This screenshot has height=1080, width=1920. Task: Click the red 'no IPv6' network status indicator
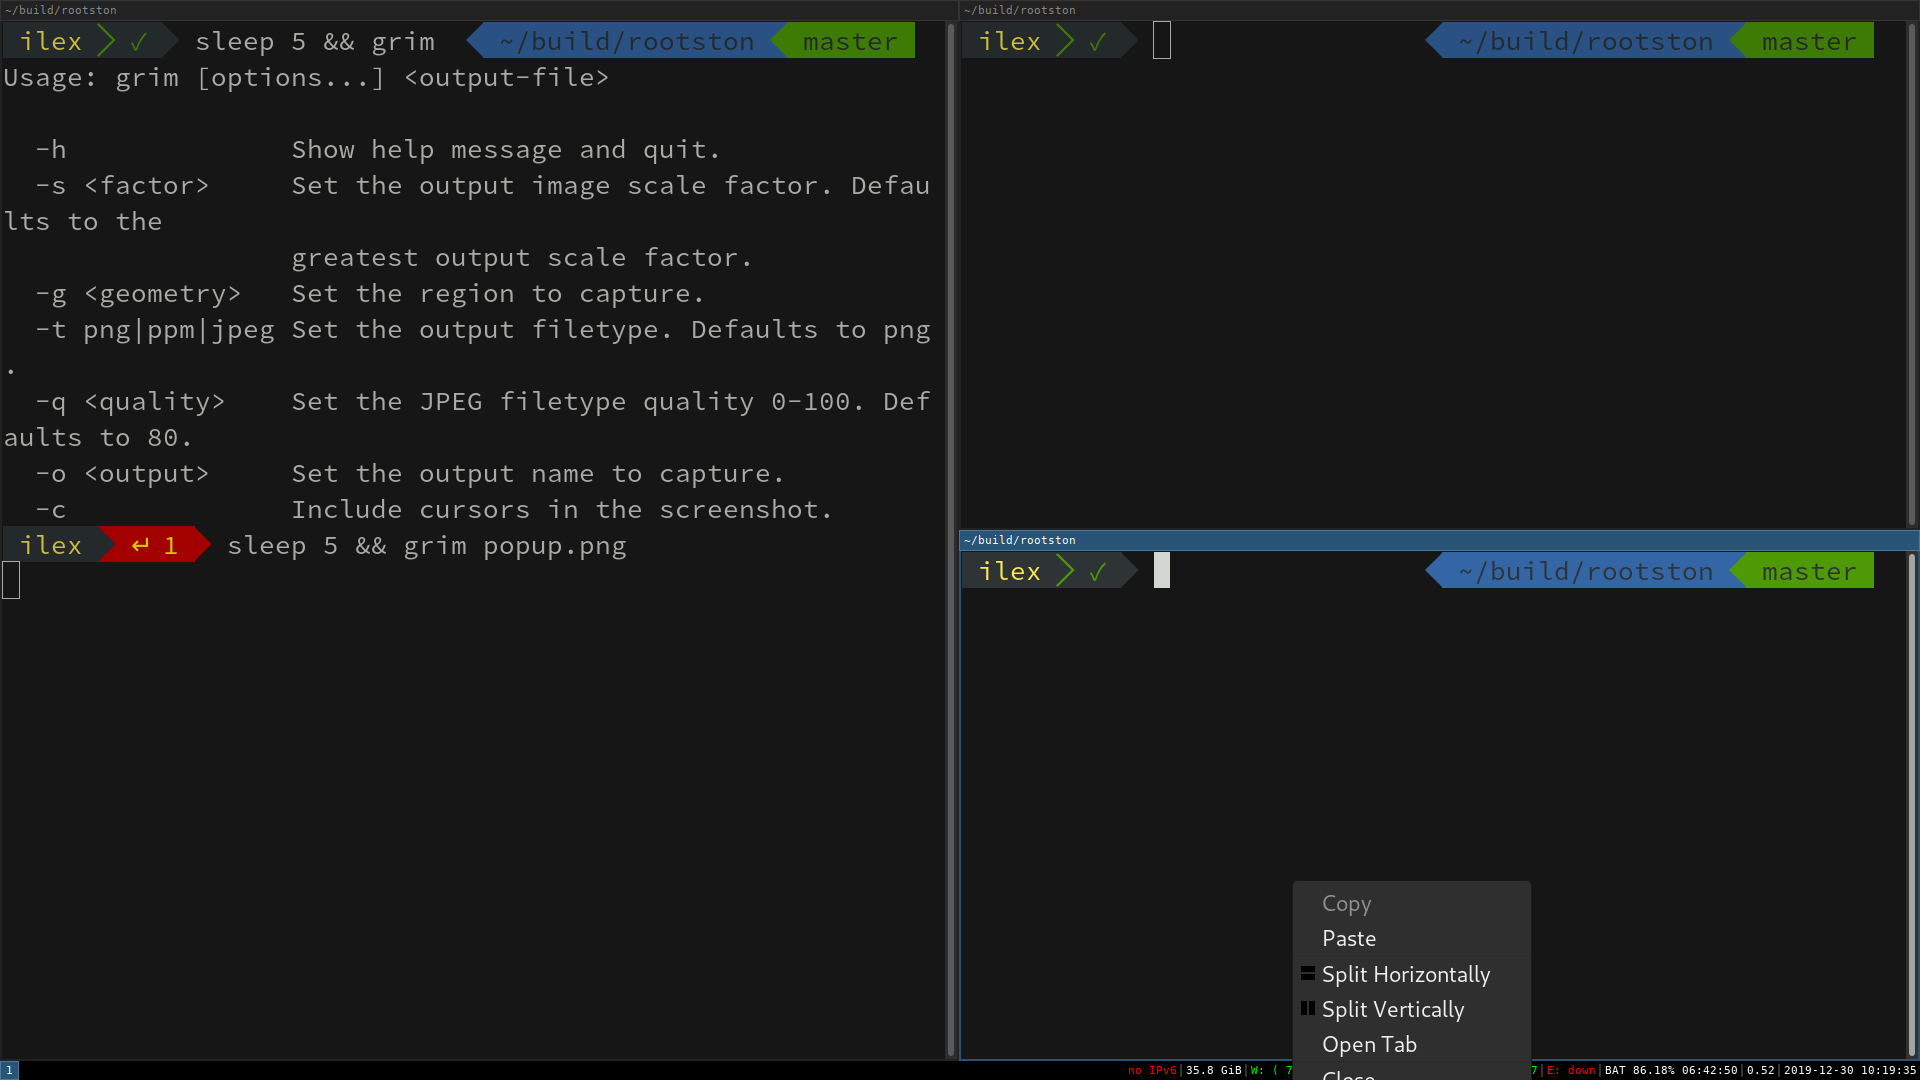coord(1152,1070)
